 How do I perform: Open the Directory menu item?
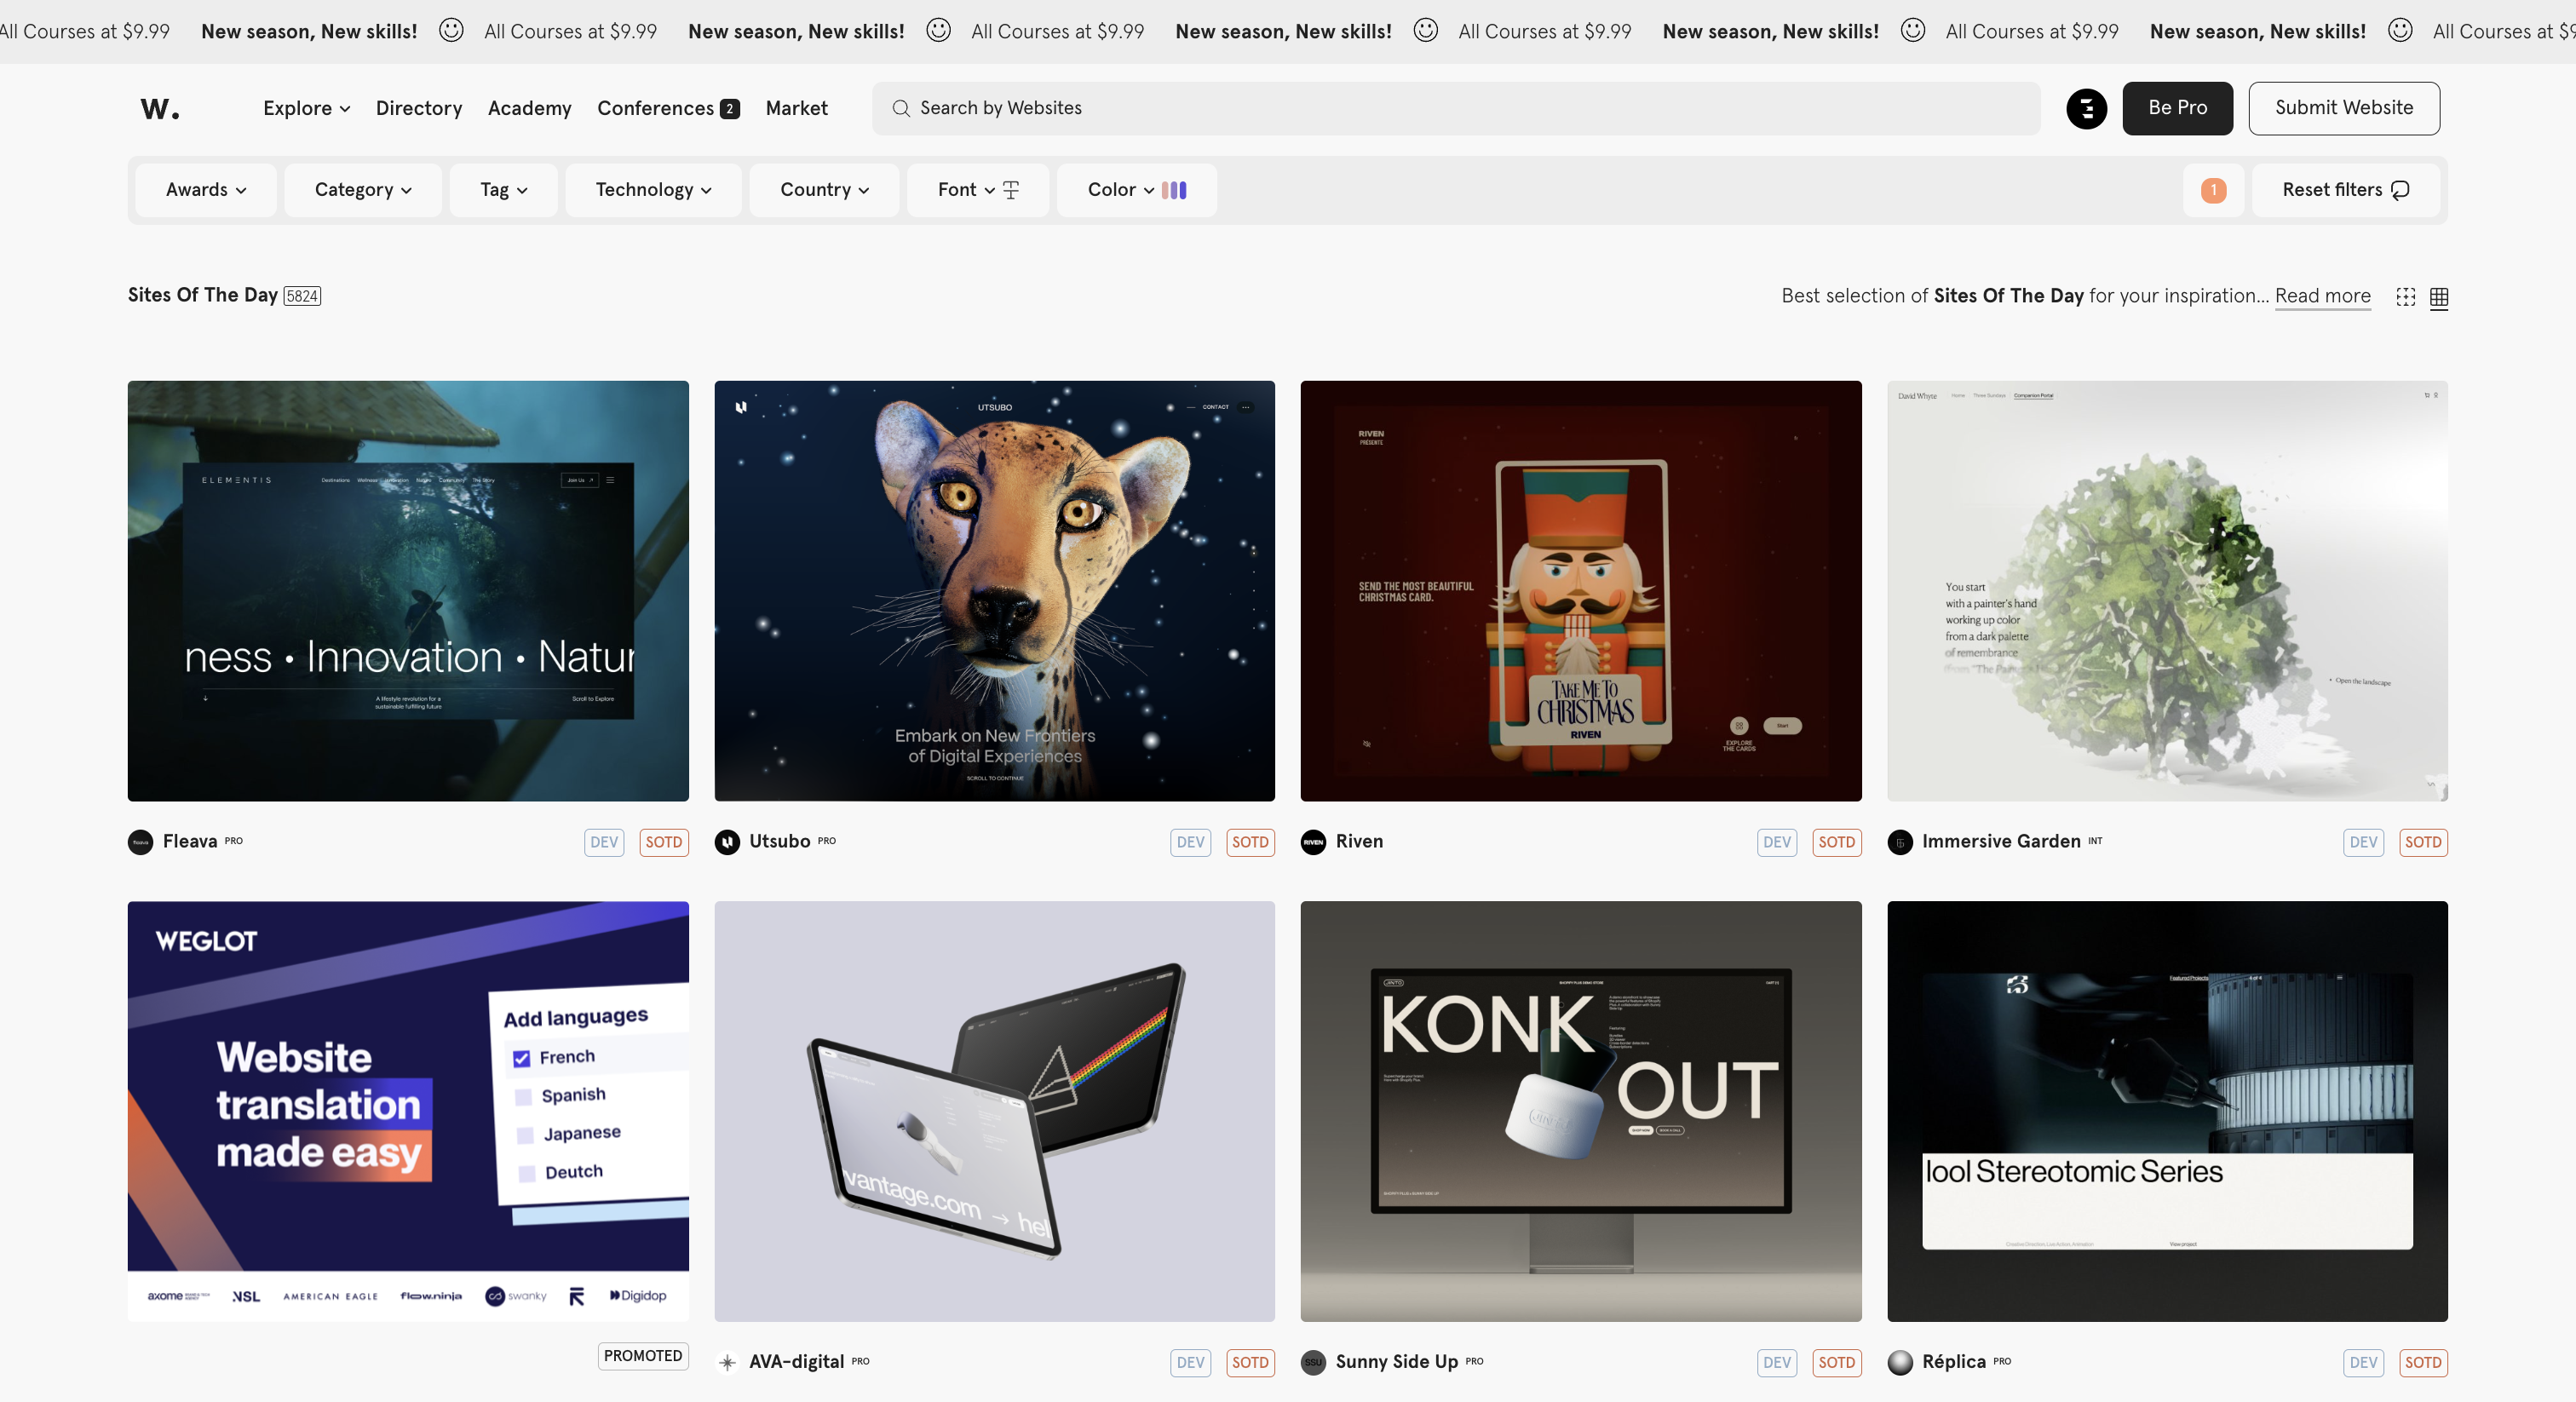point(418,108)
